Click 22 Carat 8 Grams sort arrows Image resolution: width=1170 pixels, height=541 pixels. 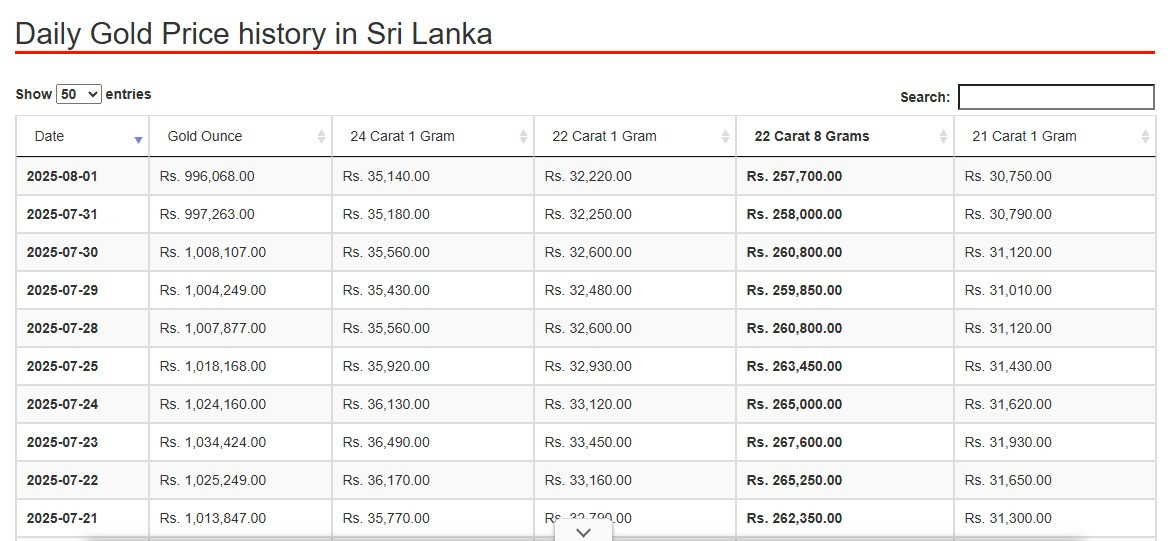coord(943,137)
